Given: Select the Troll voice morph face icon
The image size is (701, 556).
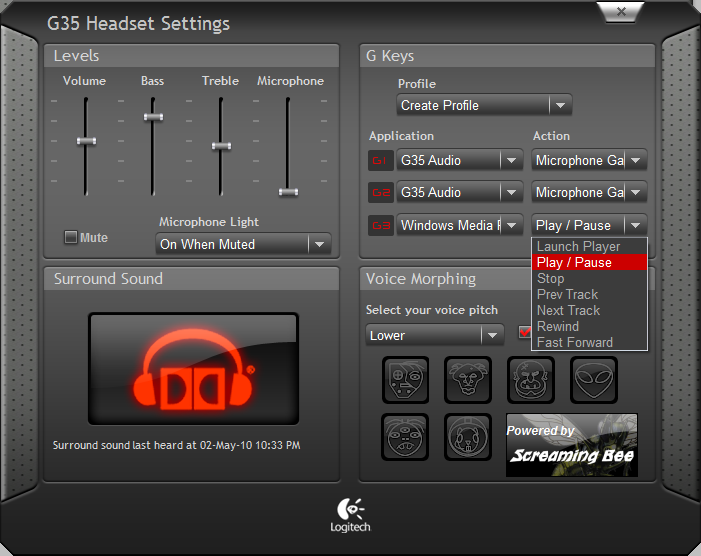Looking at the screenshot, I should [x=468, y=380].
